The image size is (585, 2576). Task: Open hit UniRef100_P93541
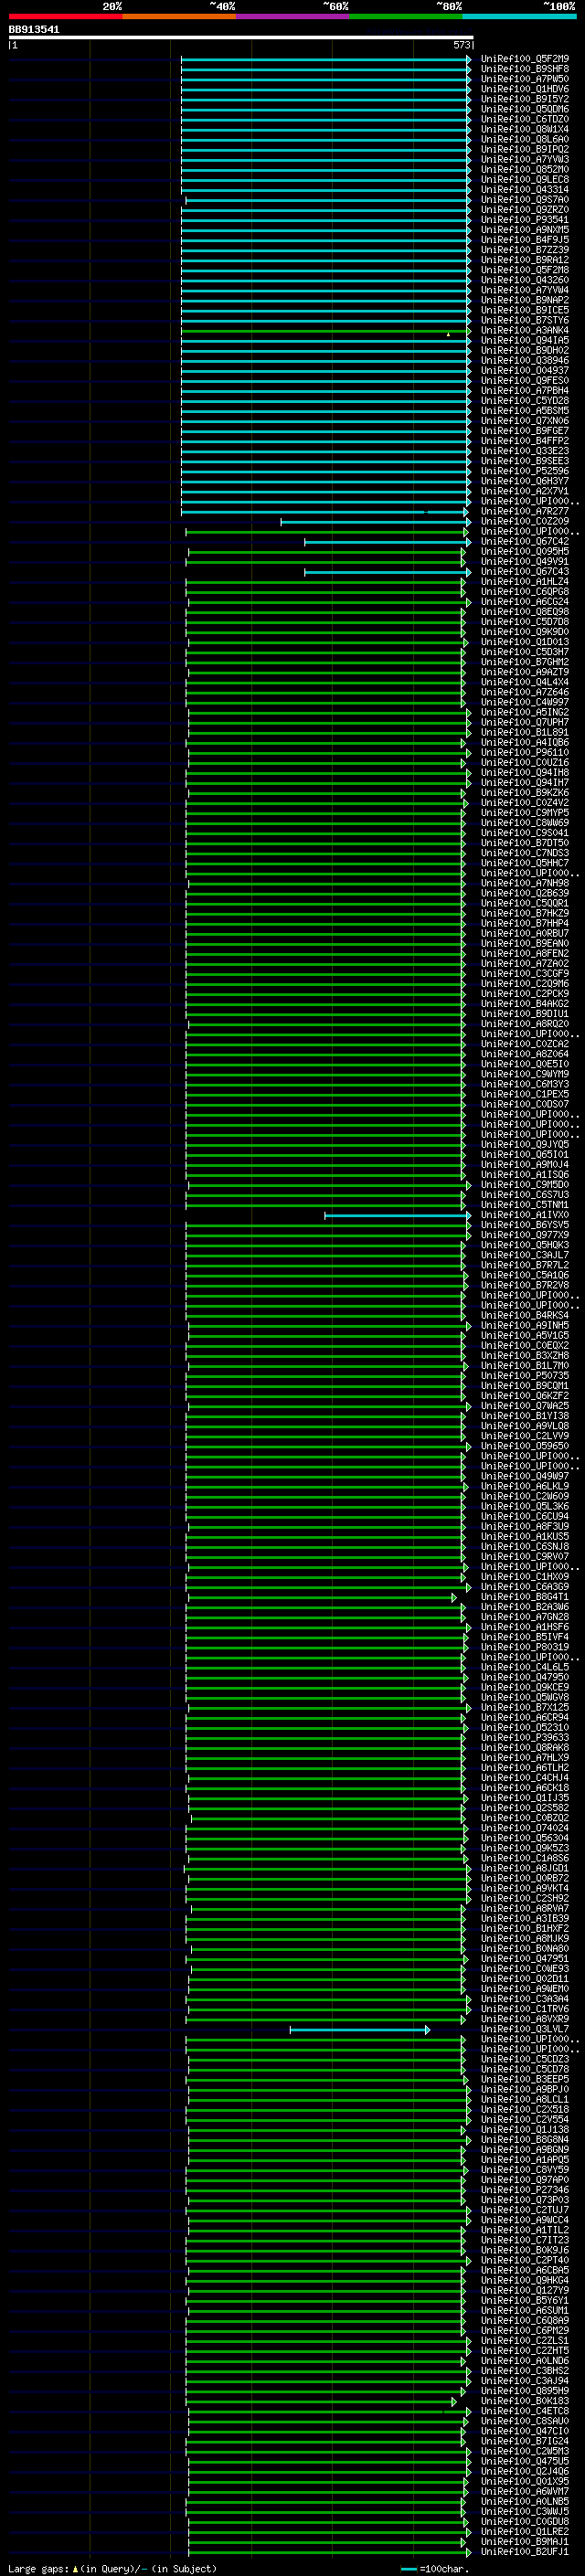(x=524, y=220)
